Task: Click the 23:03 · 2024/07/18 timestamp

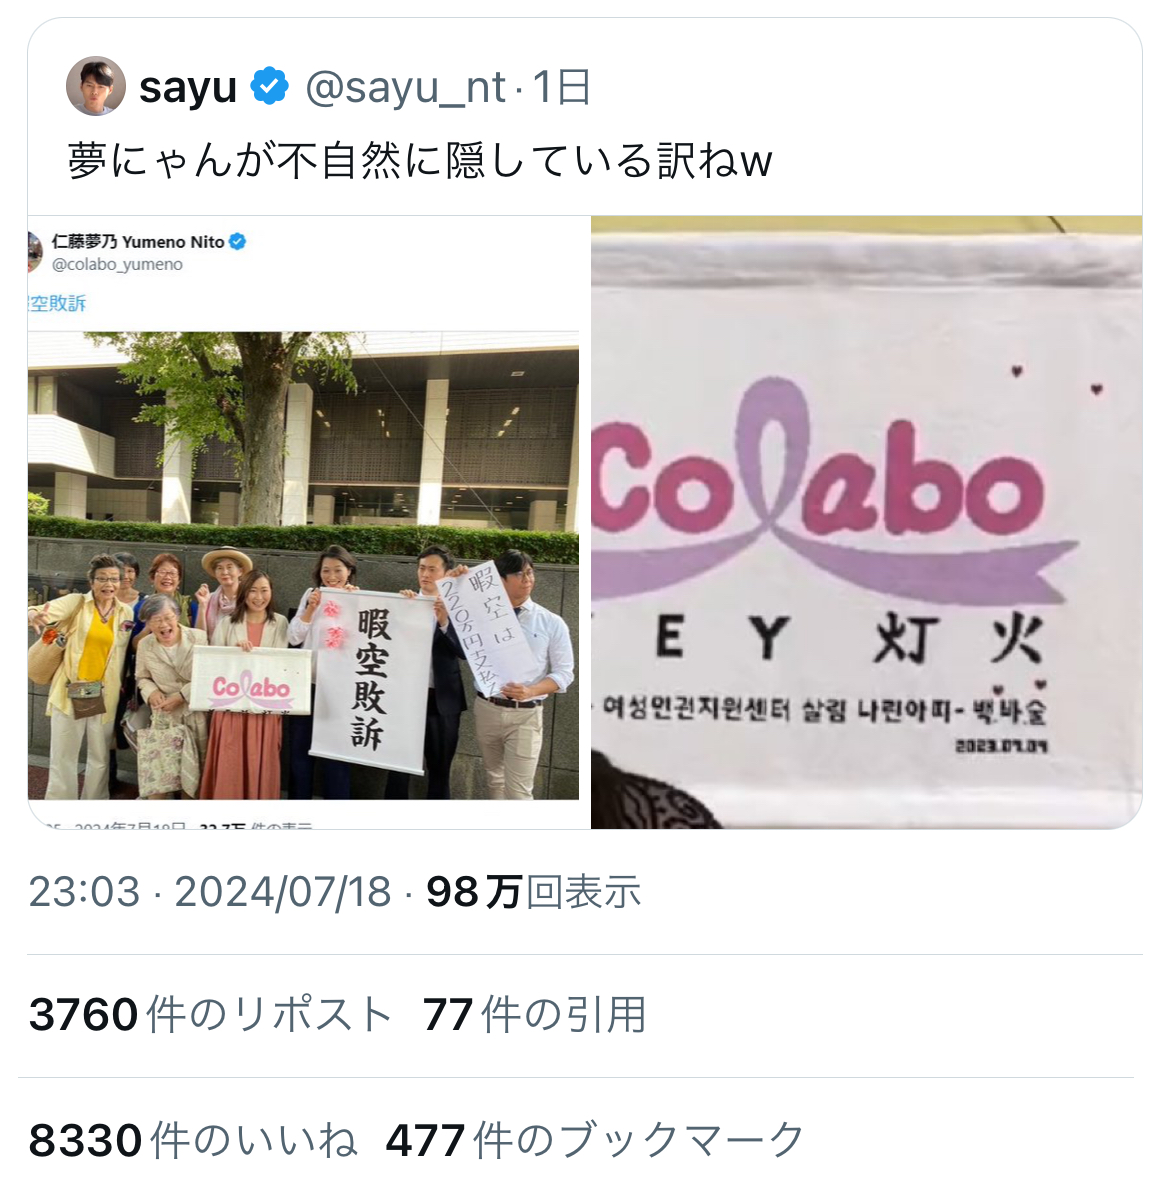Action: point(210,892)
